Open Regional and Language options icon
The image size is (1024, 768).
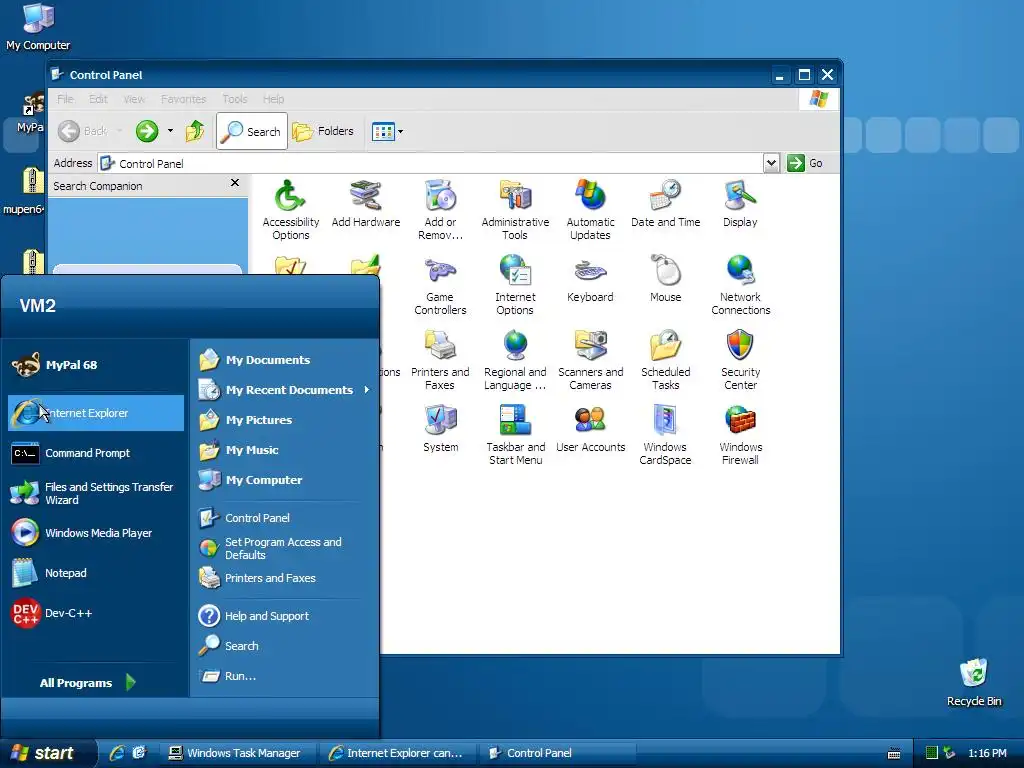click(x=515, y=360)
